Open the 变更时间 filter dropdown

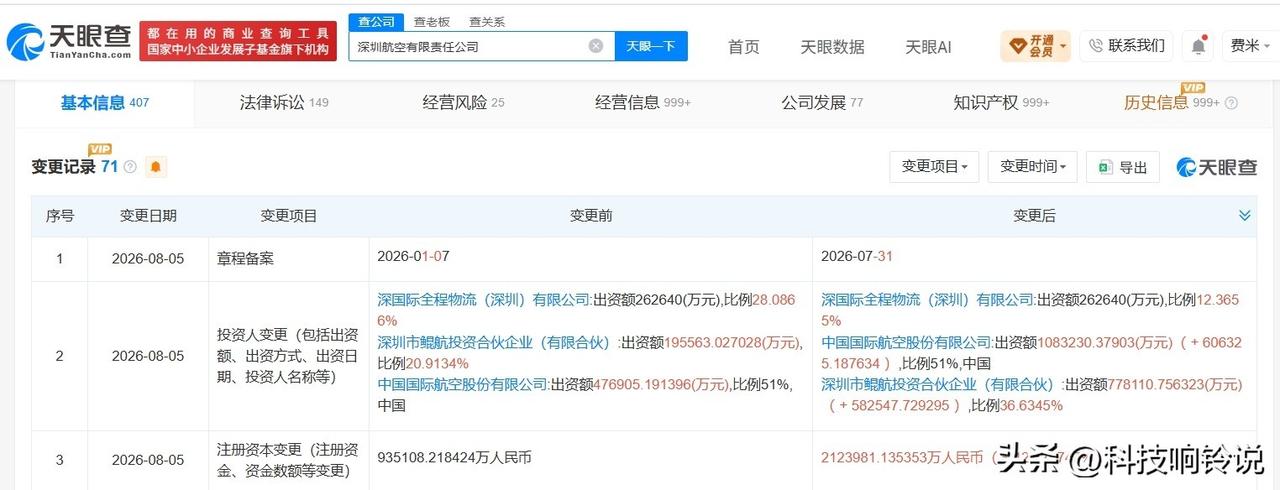coord(1032,167)
